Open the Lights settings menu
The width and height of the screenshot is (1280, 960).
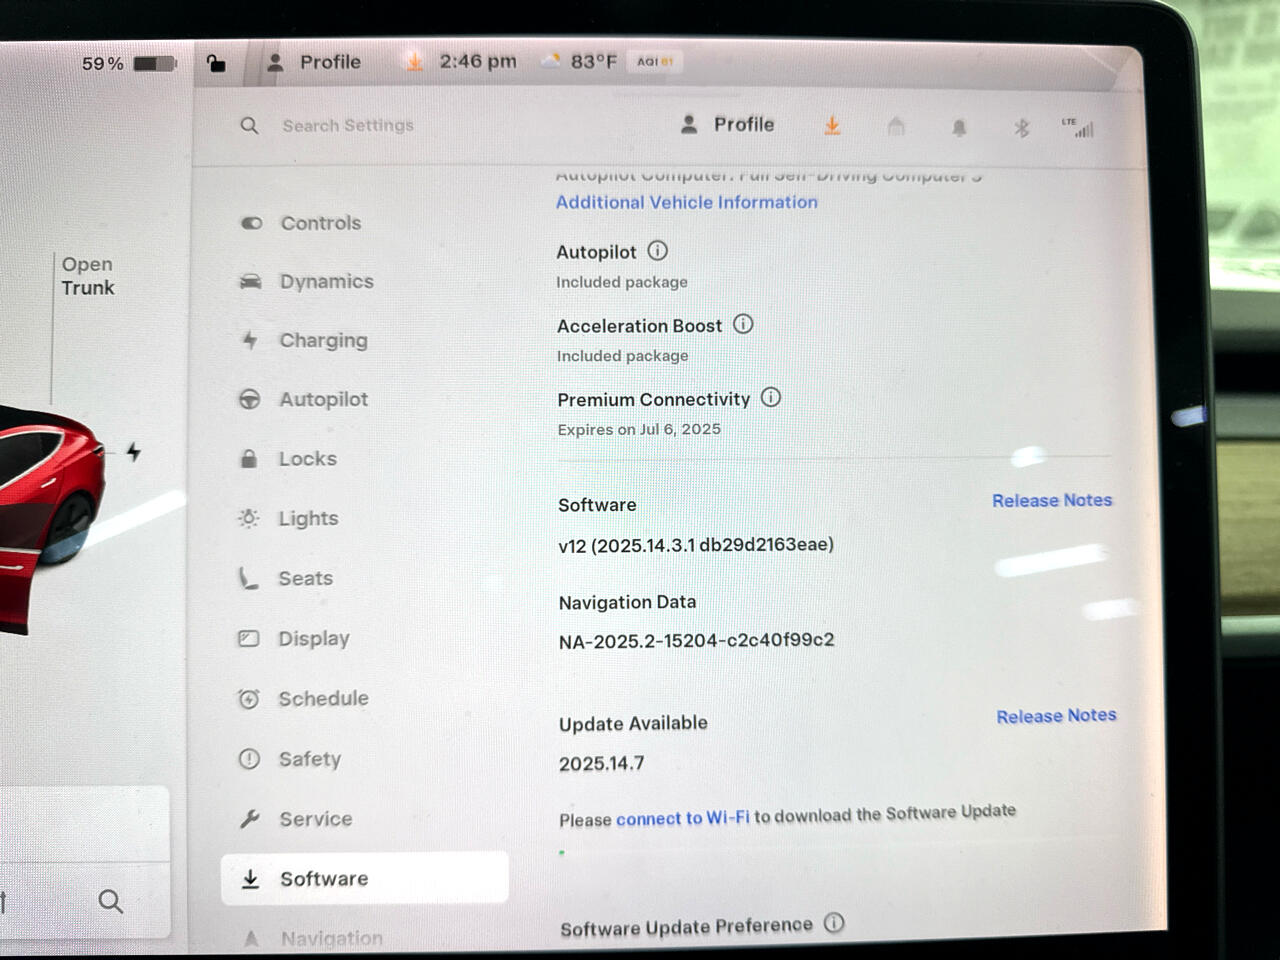pyautogui.click(x=308, y=519)
